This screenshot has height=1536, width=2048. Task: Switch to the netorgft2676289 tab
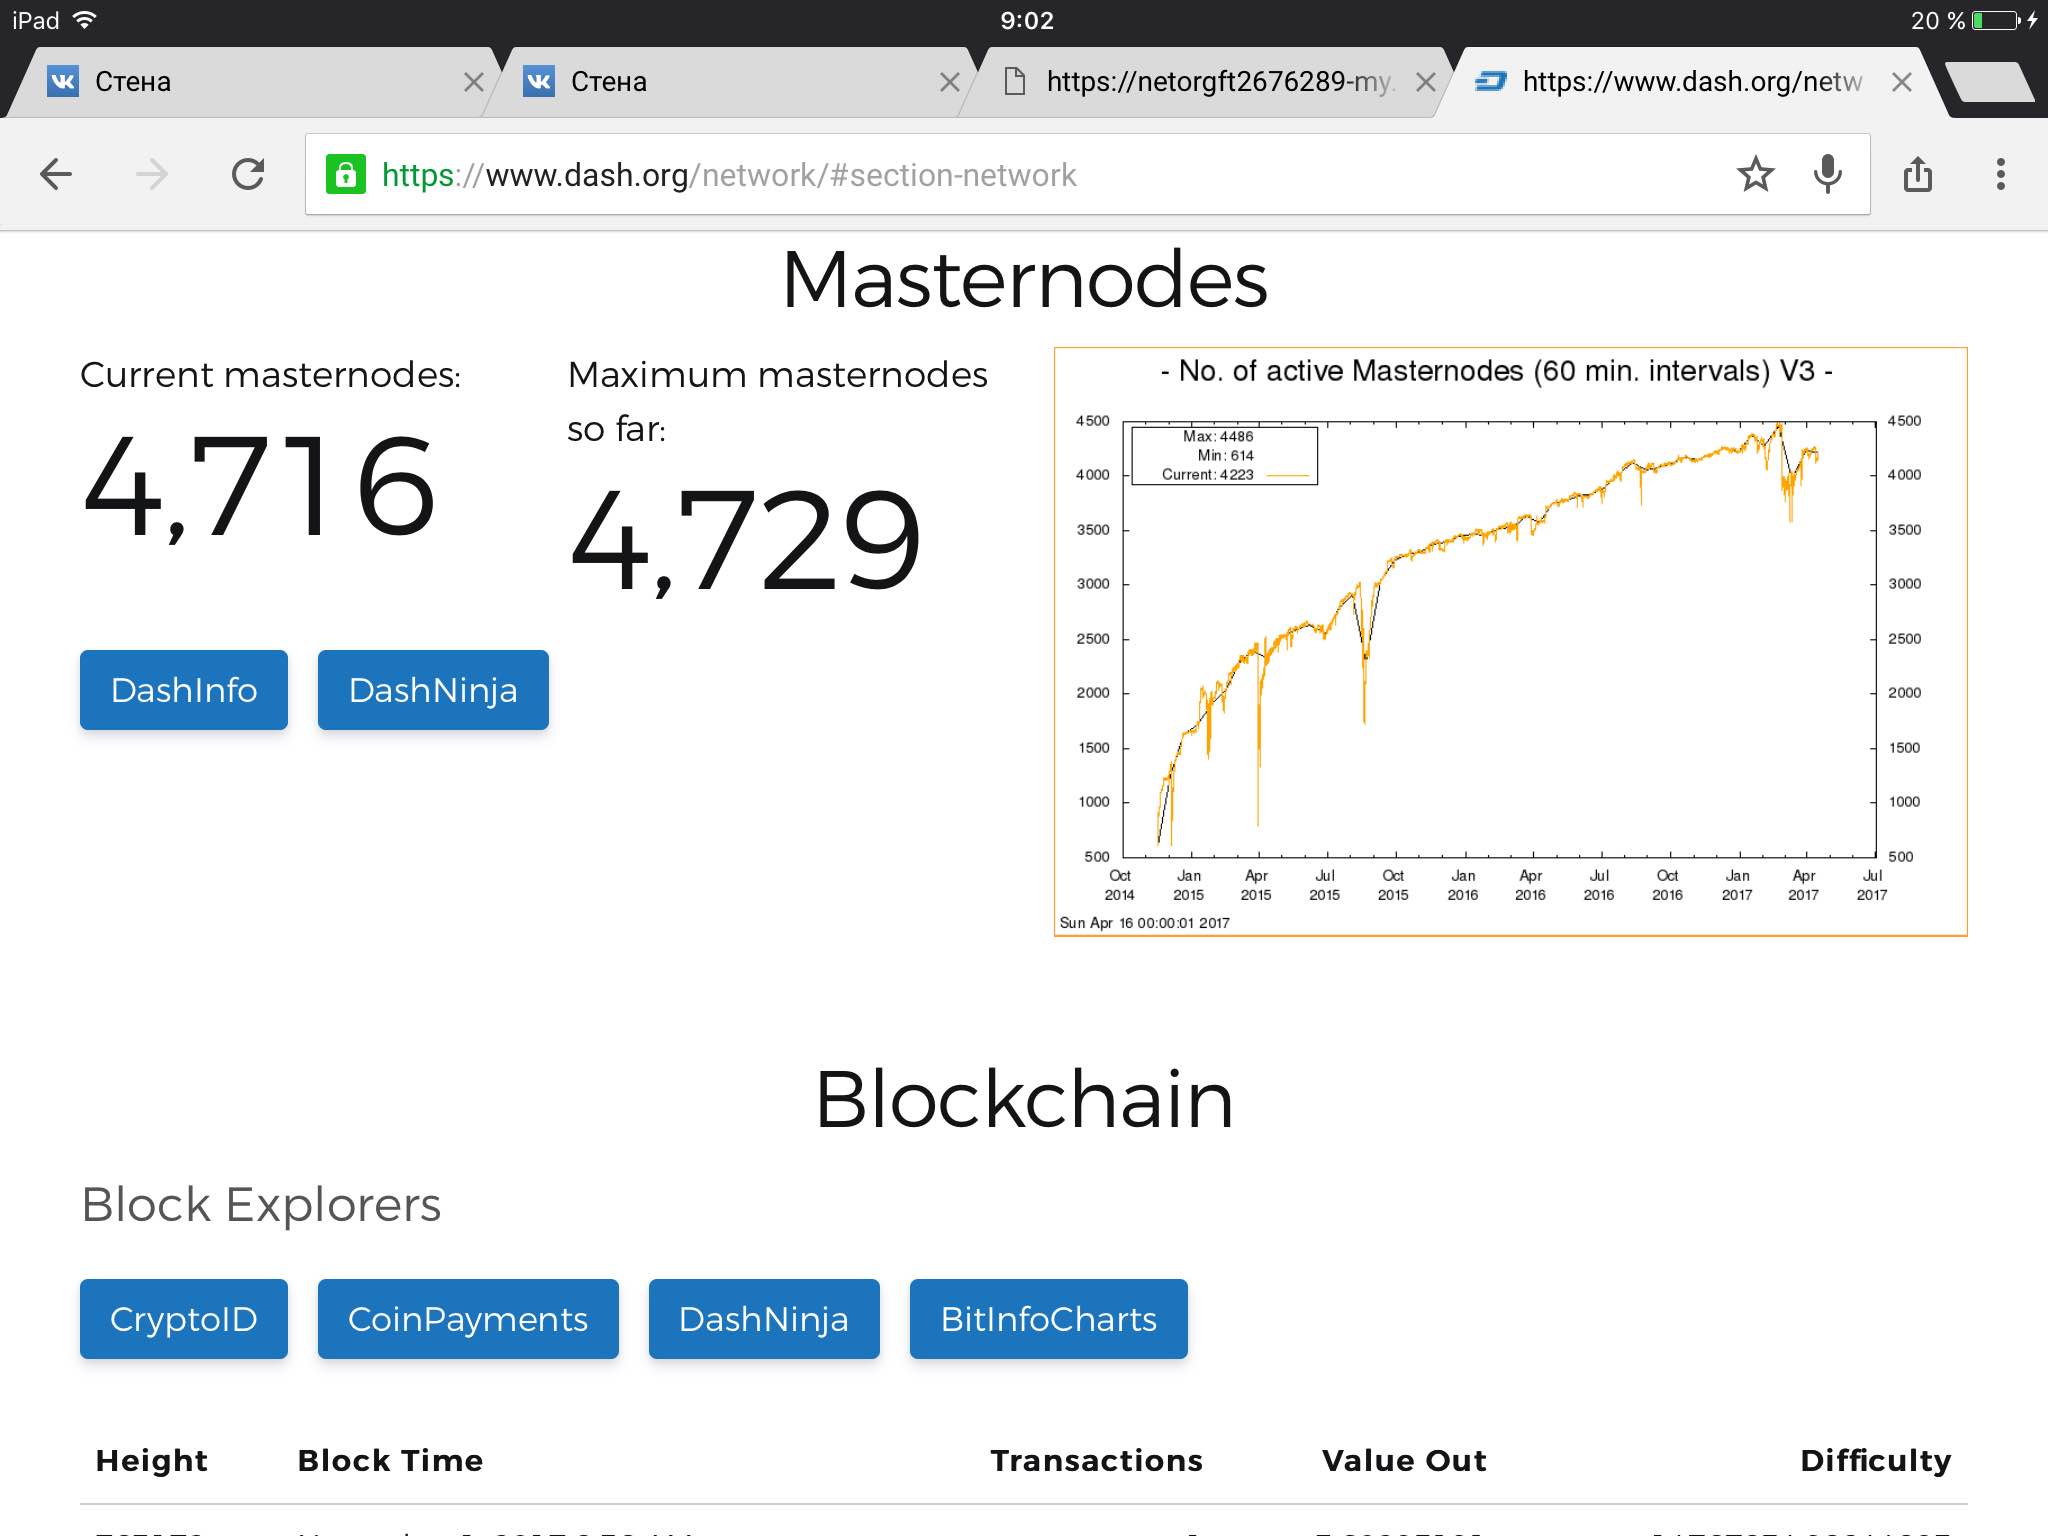pos(1205,82)
